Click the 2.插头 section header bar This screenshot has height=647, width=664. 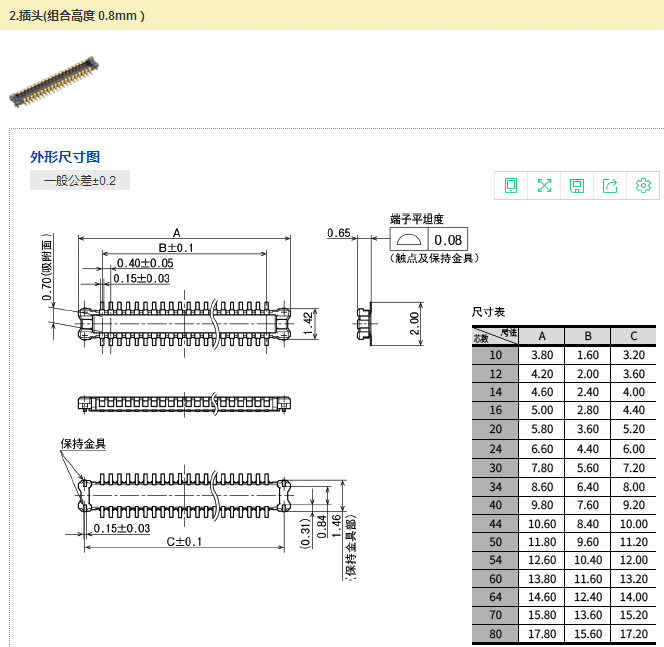332,15
